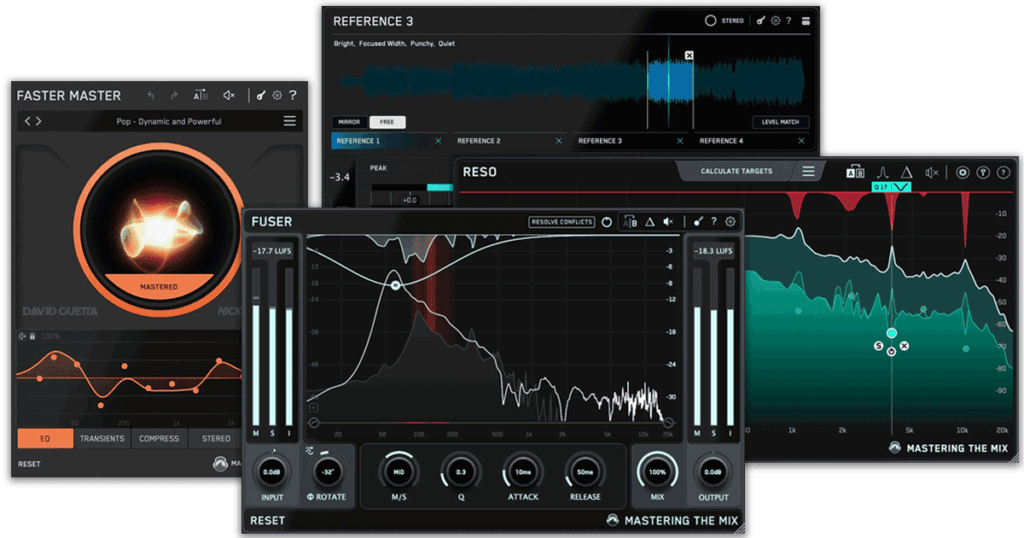Toggle A/B compare in Fuser

(x=630, y=222)
